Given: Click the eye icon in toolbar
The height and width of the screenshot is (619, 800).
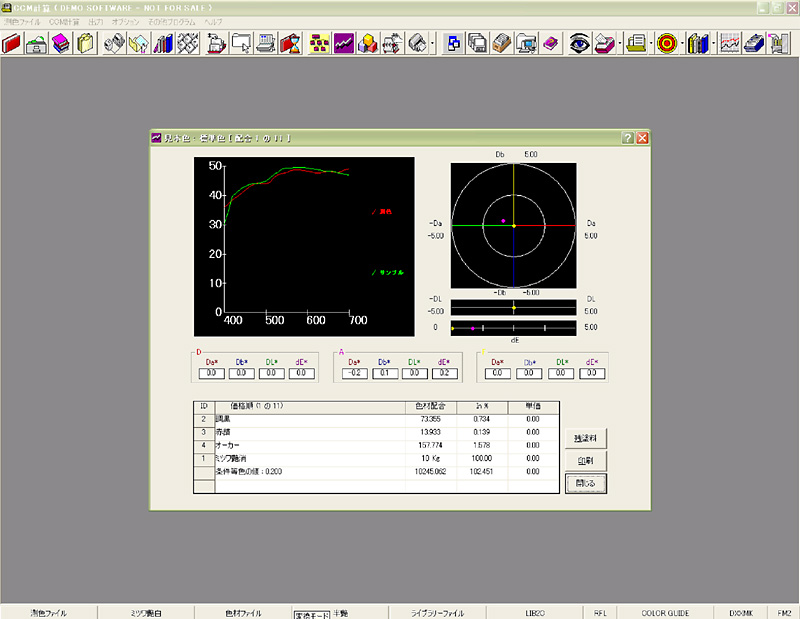Looking at the screenshot, I should click(x=580, y=43).
